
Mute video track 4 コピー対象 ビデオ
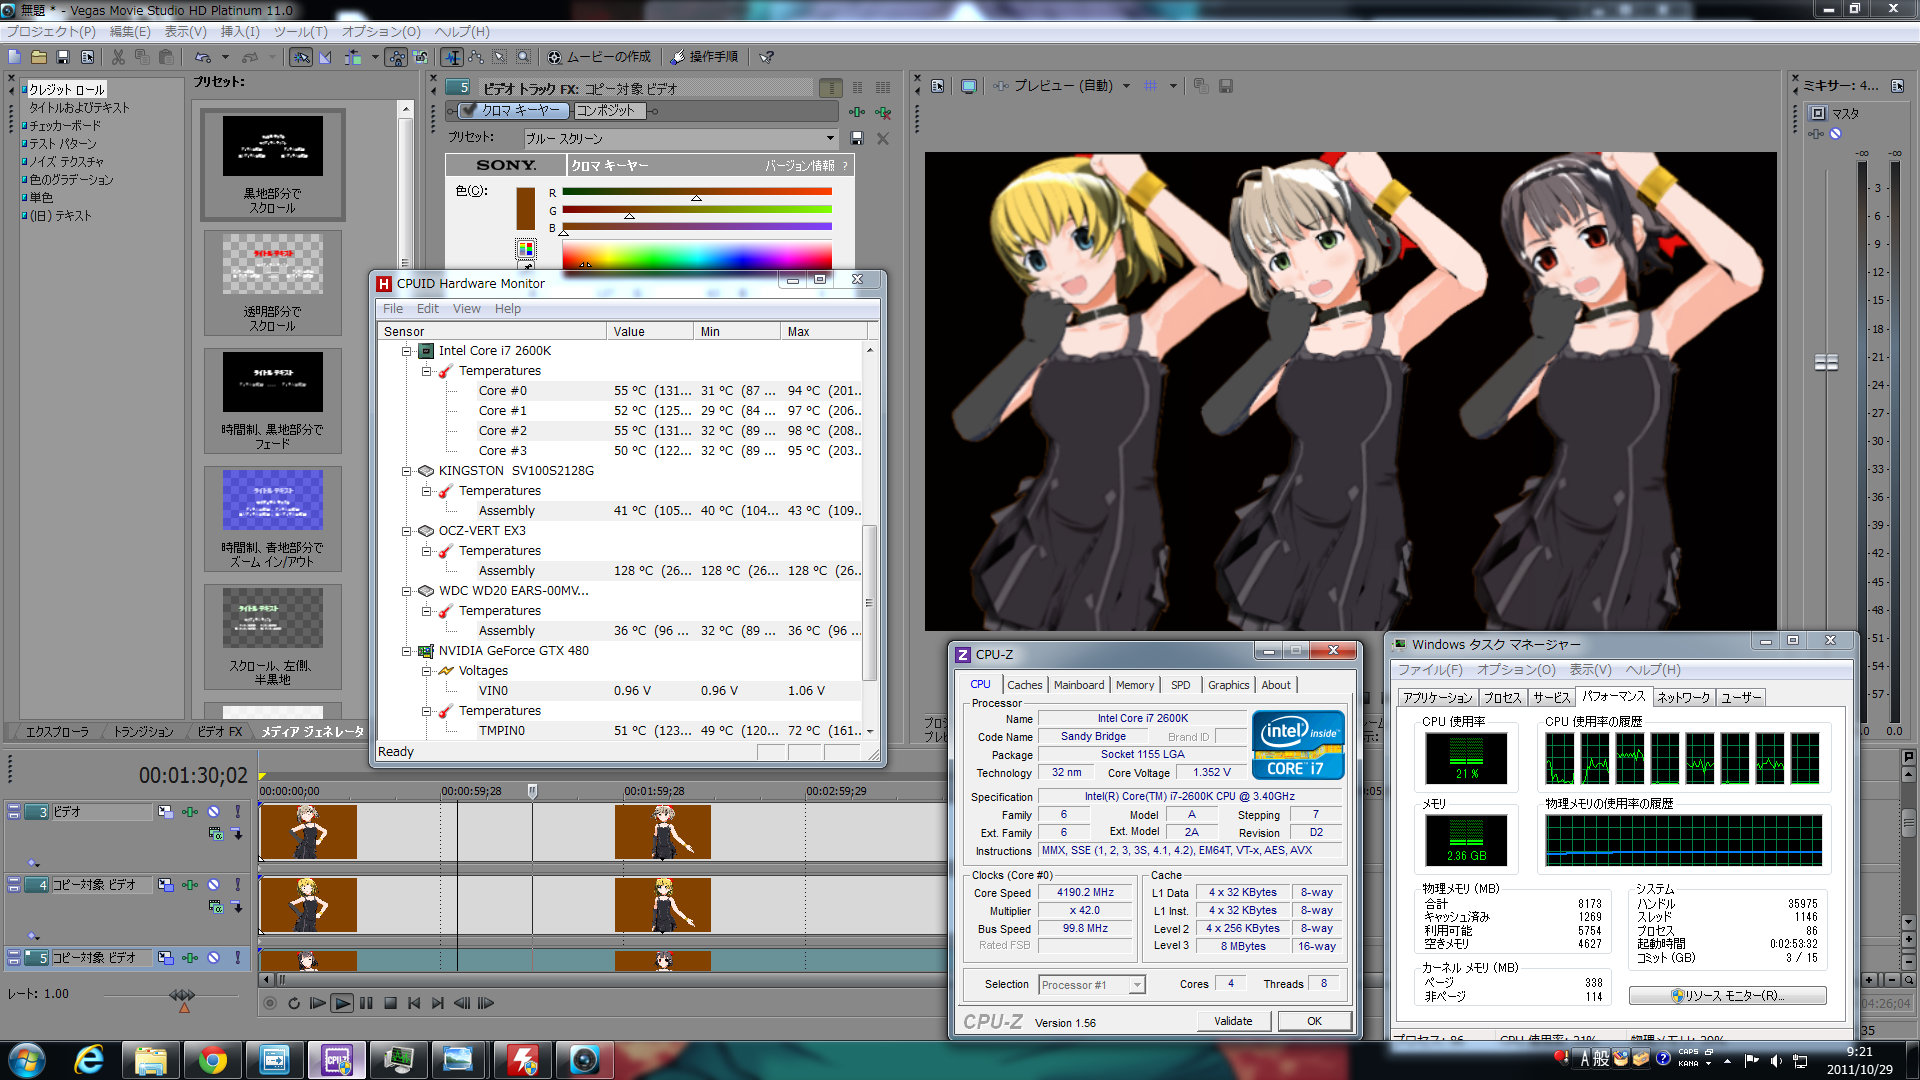[213, 885]
